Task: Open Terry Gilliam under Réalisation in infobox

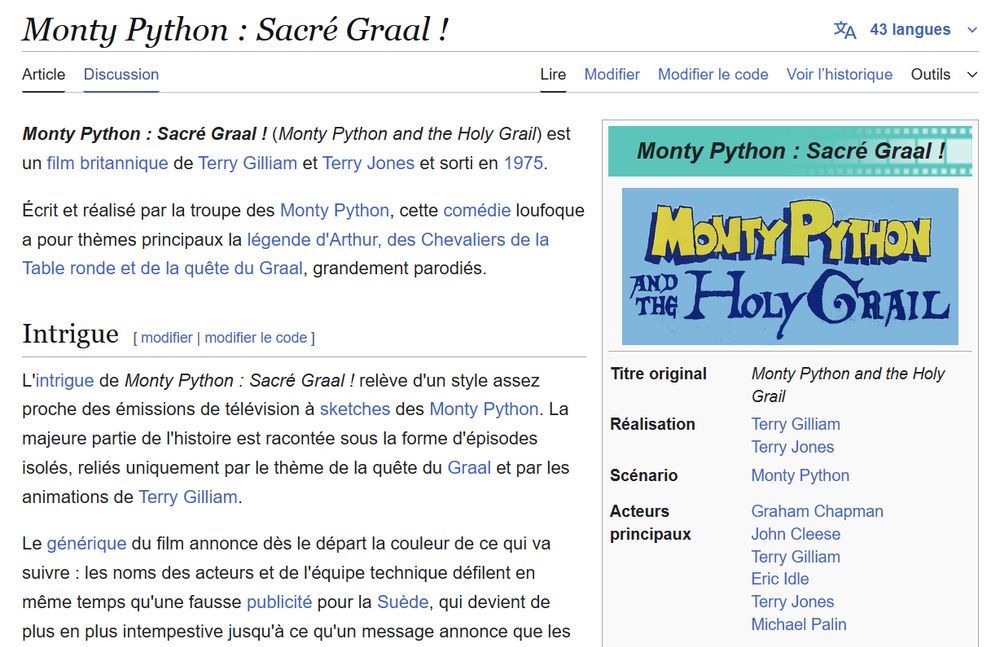Action: 795,424
